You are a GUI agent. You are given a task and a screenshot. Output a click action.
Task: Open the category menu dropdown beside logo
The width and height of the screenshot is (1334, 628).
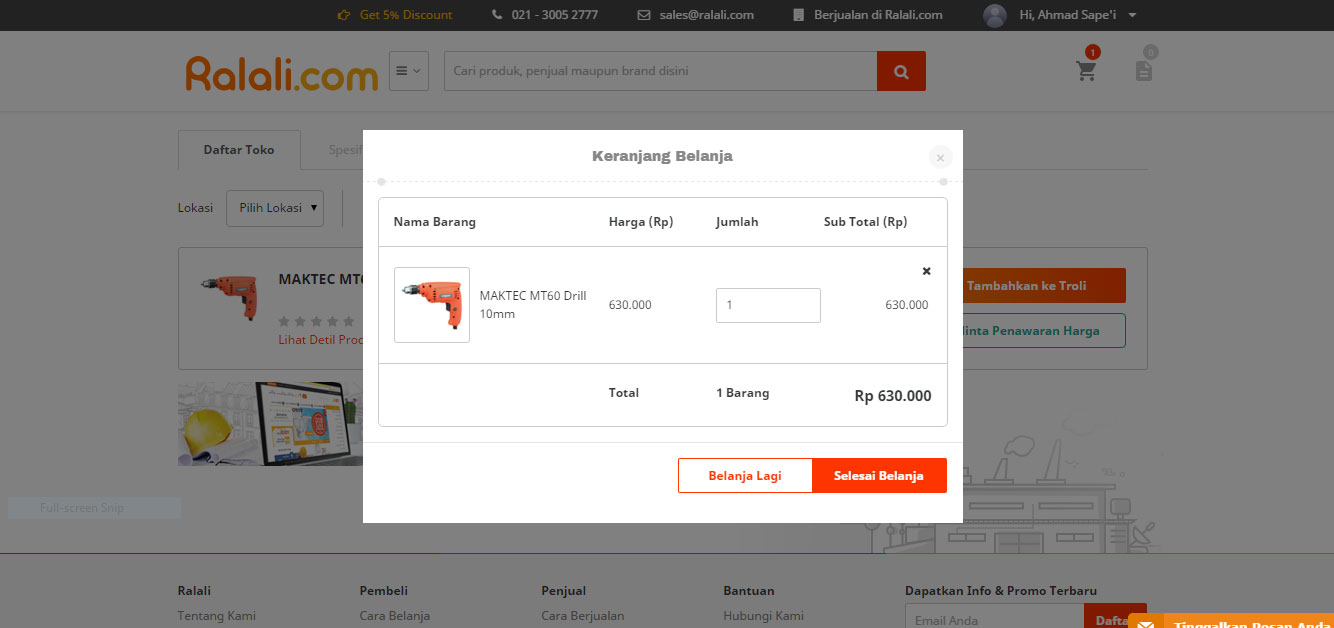pos(408,71)
